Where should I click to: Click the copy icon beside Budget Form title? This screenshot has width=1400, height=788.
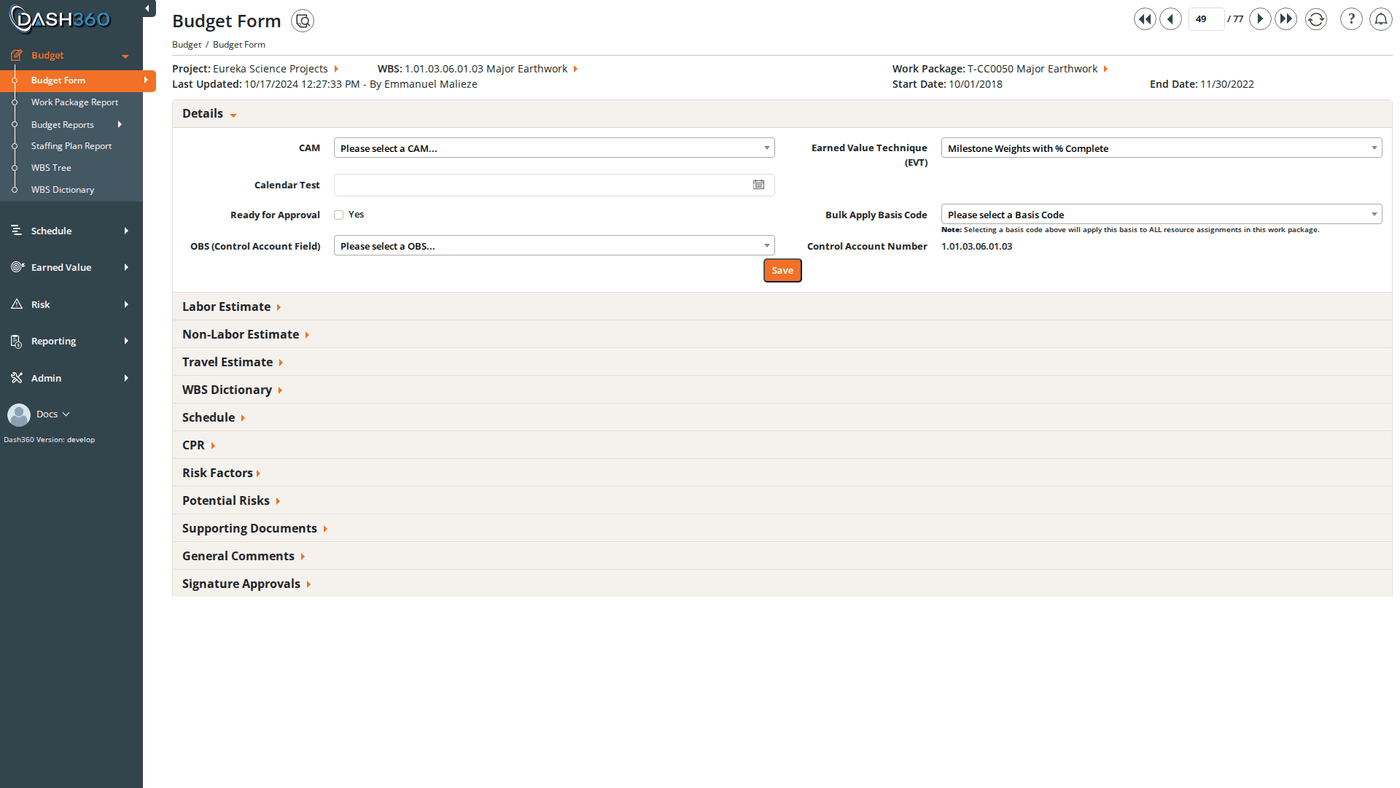[x=302, y=21]
